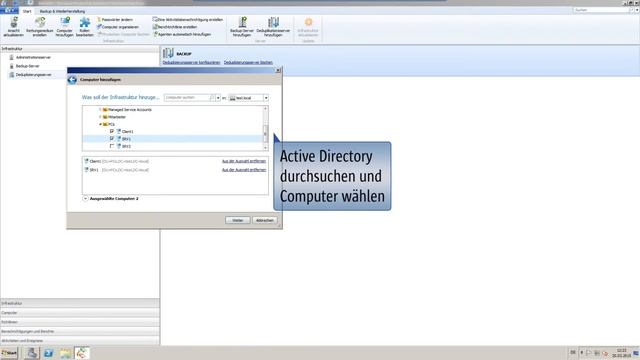Image resolution: width=640 pixels, height=360 pixels.
Task: Click Passwörter ändern in the ribbon
Action: 115,20
